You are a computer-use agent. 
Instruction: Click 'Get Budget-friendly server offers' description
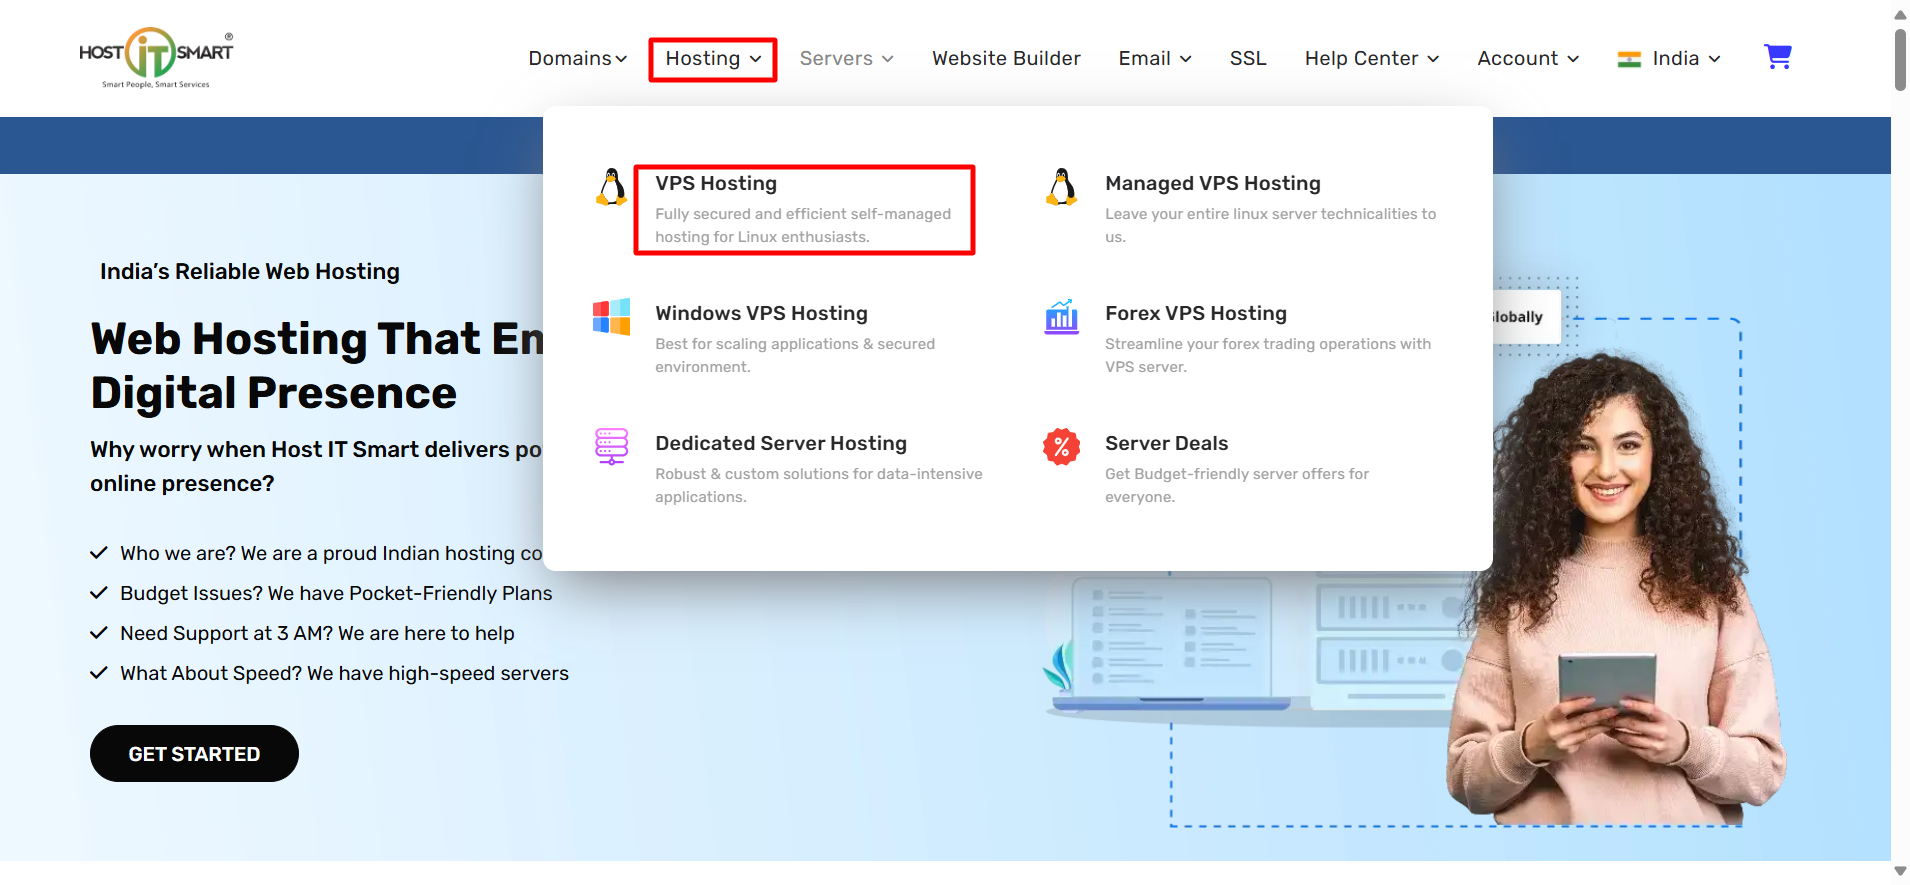click(1237, 485)
